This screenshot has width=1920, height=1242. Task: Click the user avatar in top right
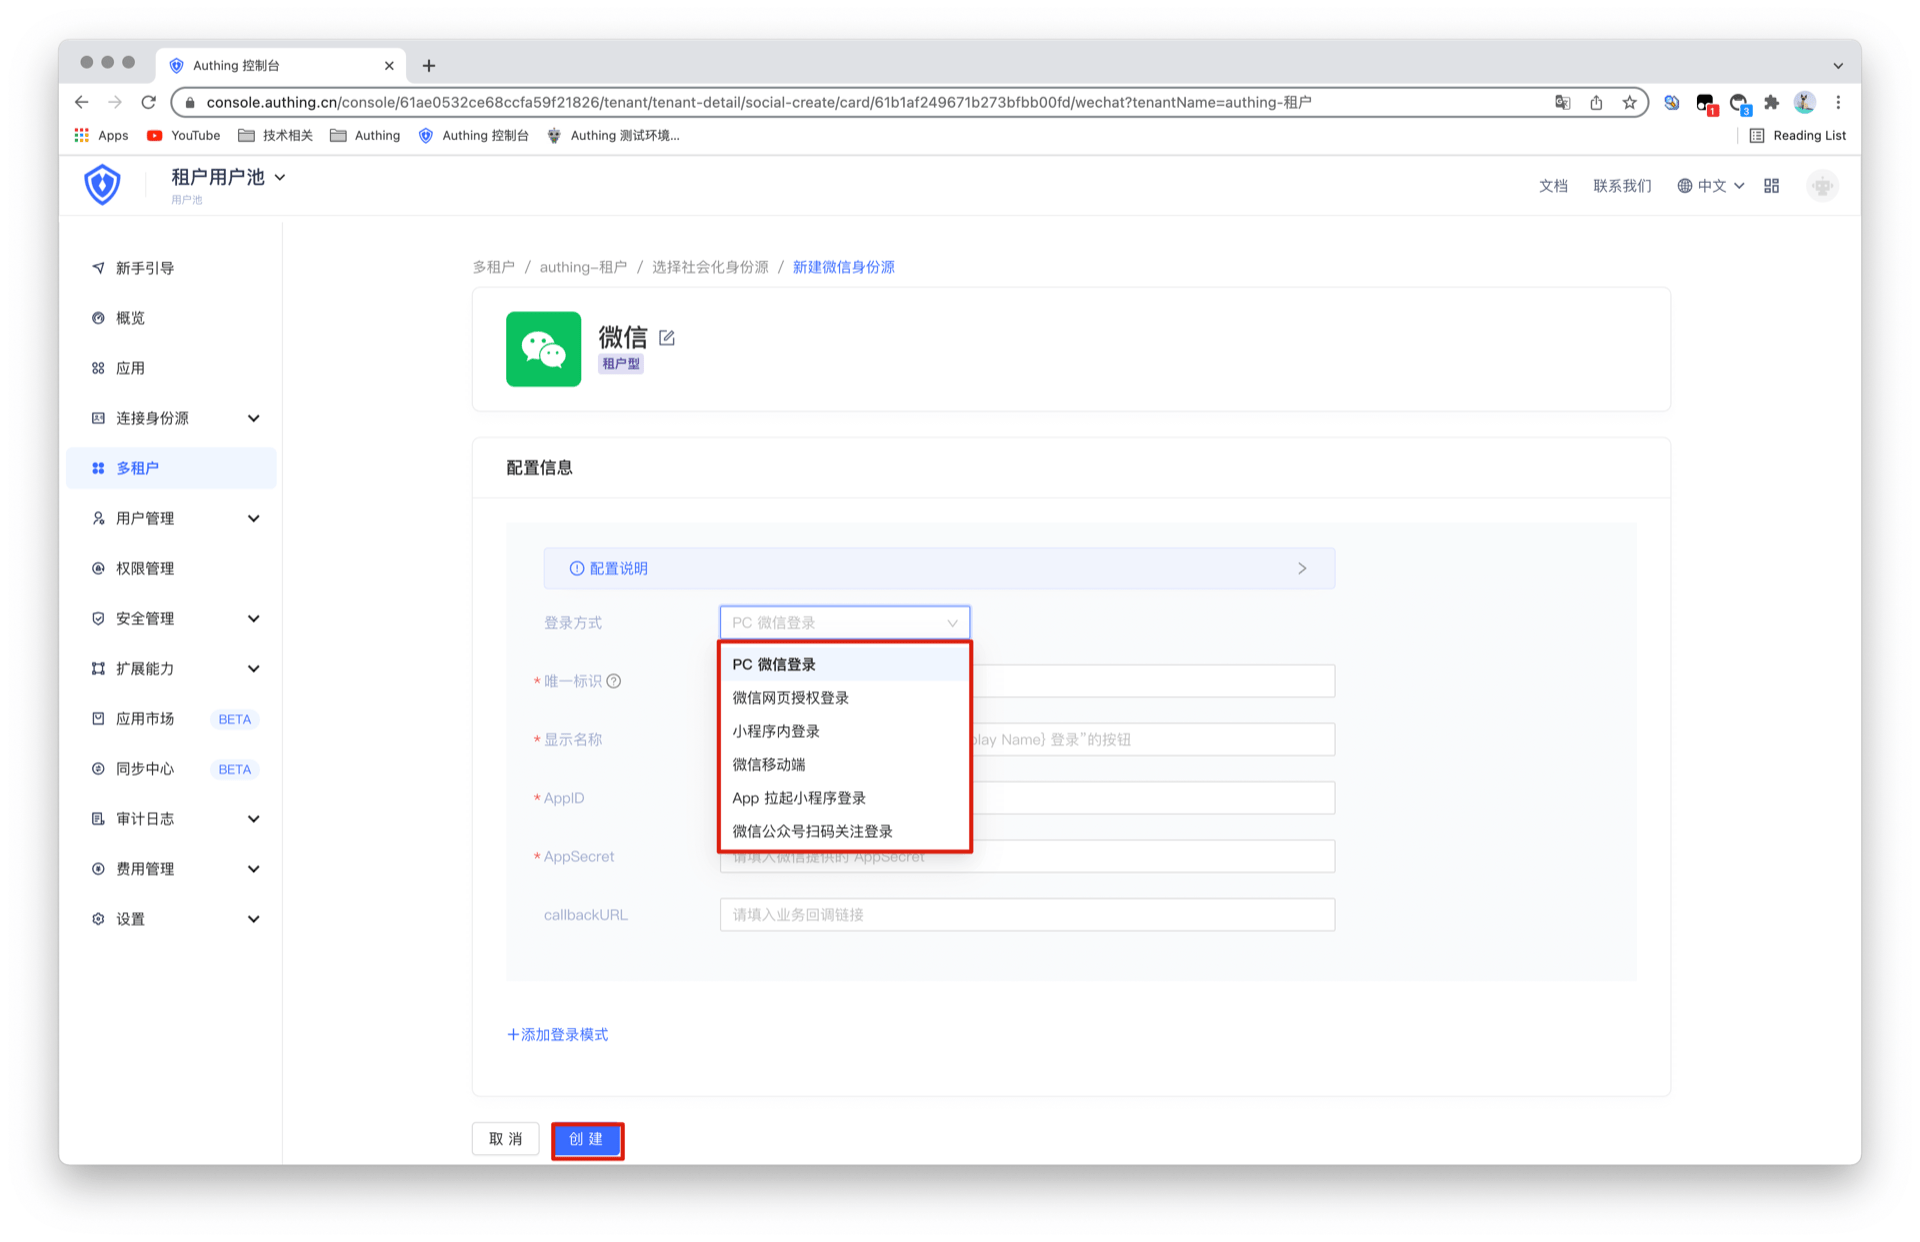1822,186
